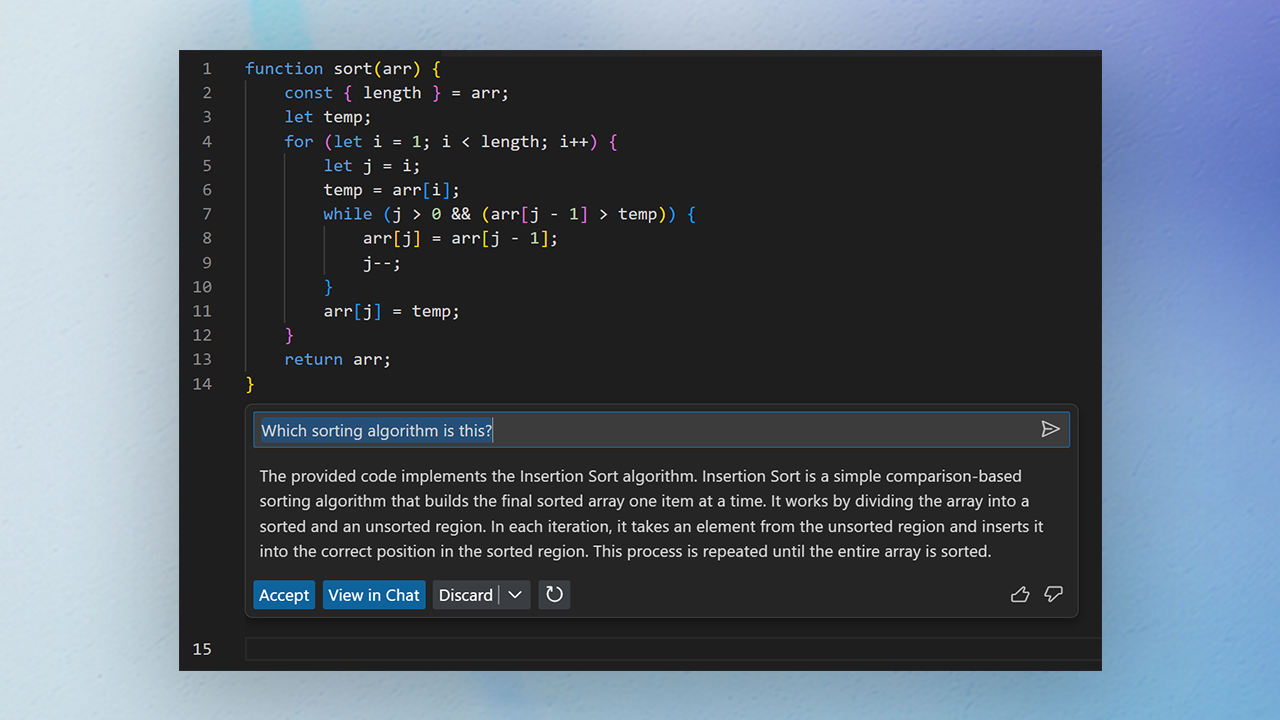The width and height of the screenshot is (1280, 720).
Task: Send the prompt with the paper plane icon
Action: 1051,429
